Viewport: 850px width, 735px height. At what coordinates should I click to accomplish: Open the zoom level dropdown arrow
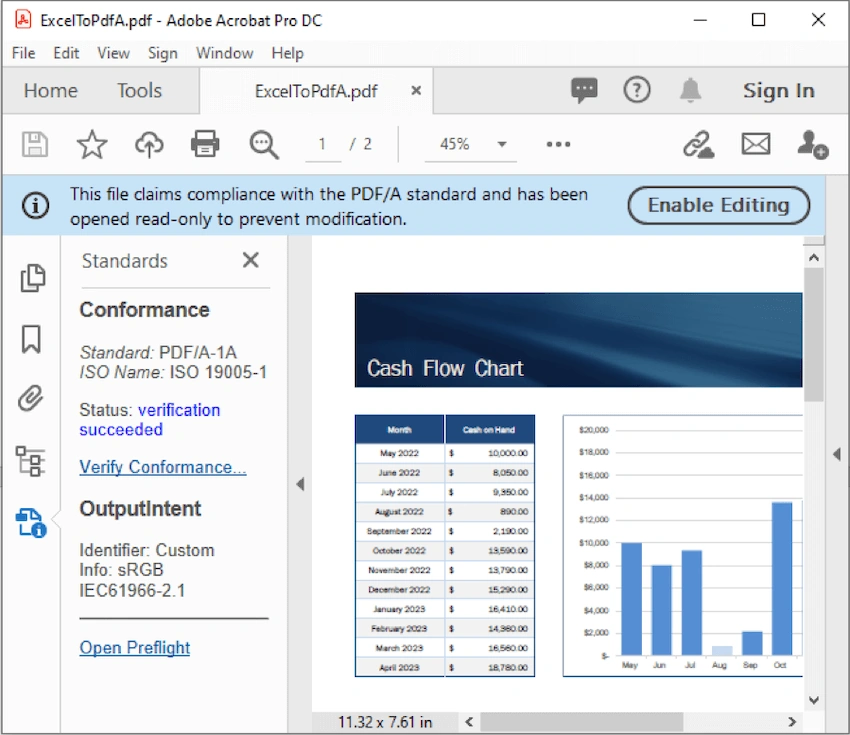[502, 144]
